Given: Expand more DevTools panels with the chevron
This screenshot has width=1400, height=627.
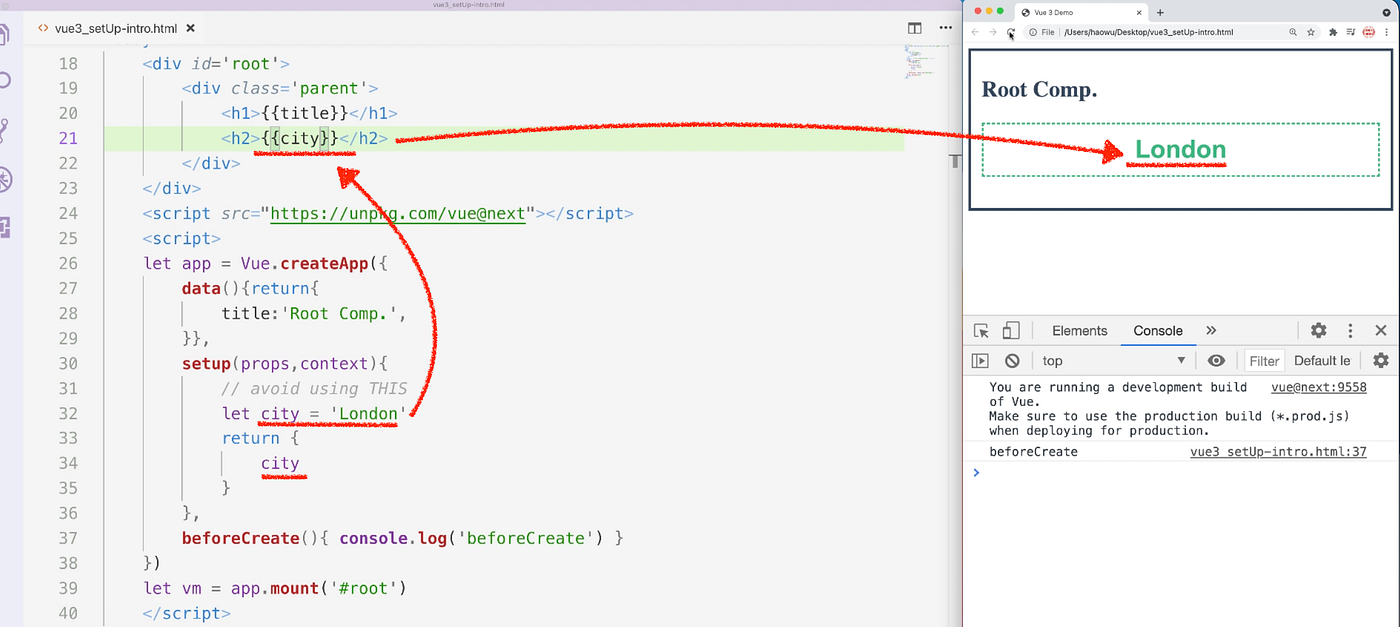Looking at the screenshot, I should pyautogui.click(x=1211, y=330).
